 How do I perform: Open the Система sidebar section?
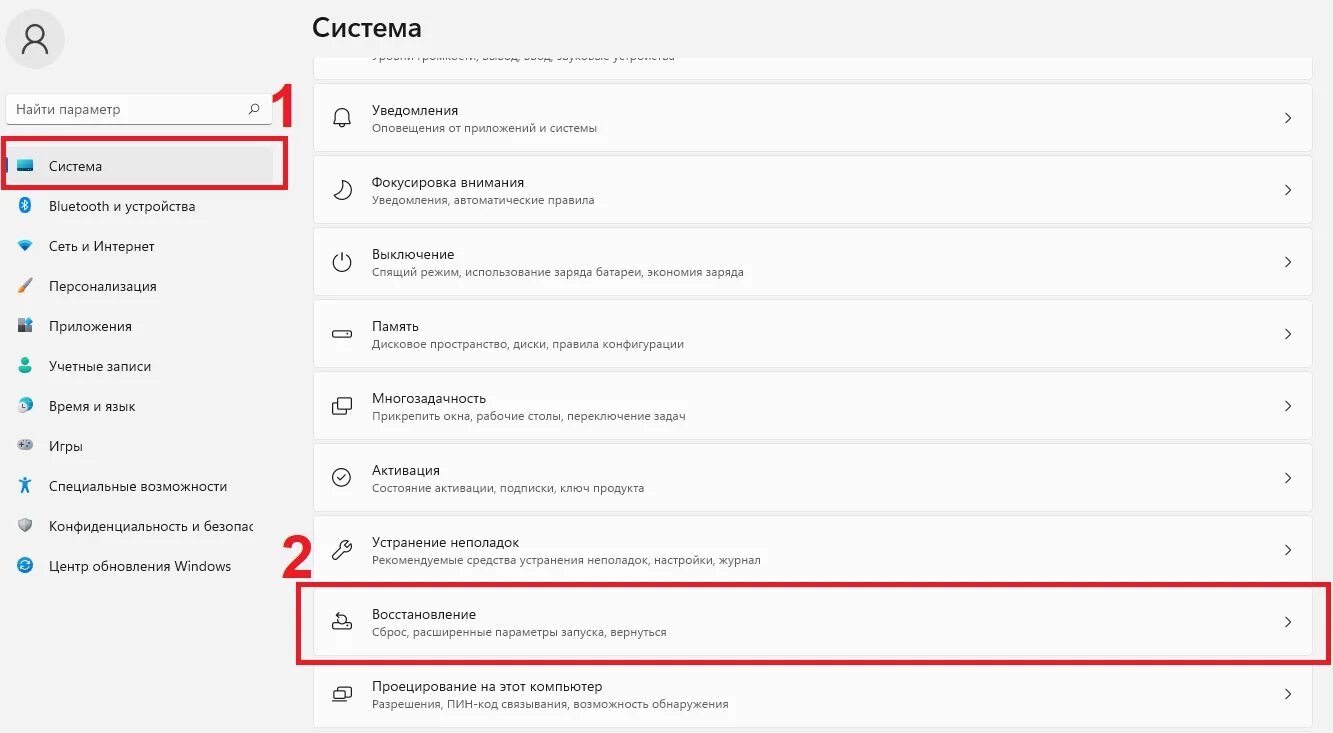(76, 166)
